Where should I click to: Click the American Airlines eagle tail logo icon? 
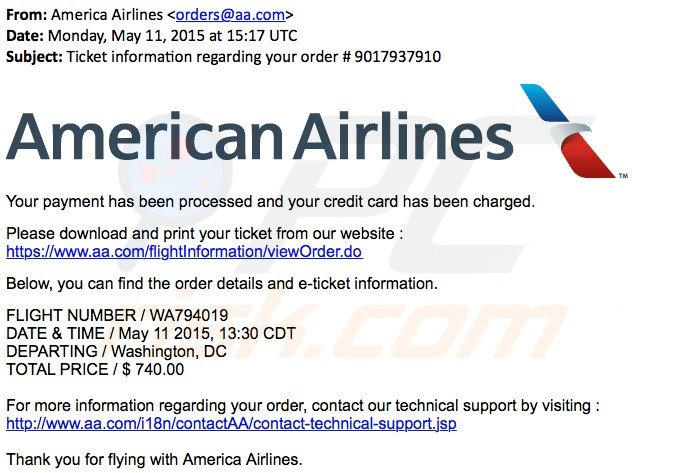point(568,131)
